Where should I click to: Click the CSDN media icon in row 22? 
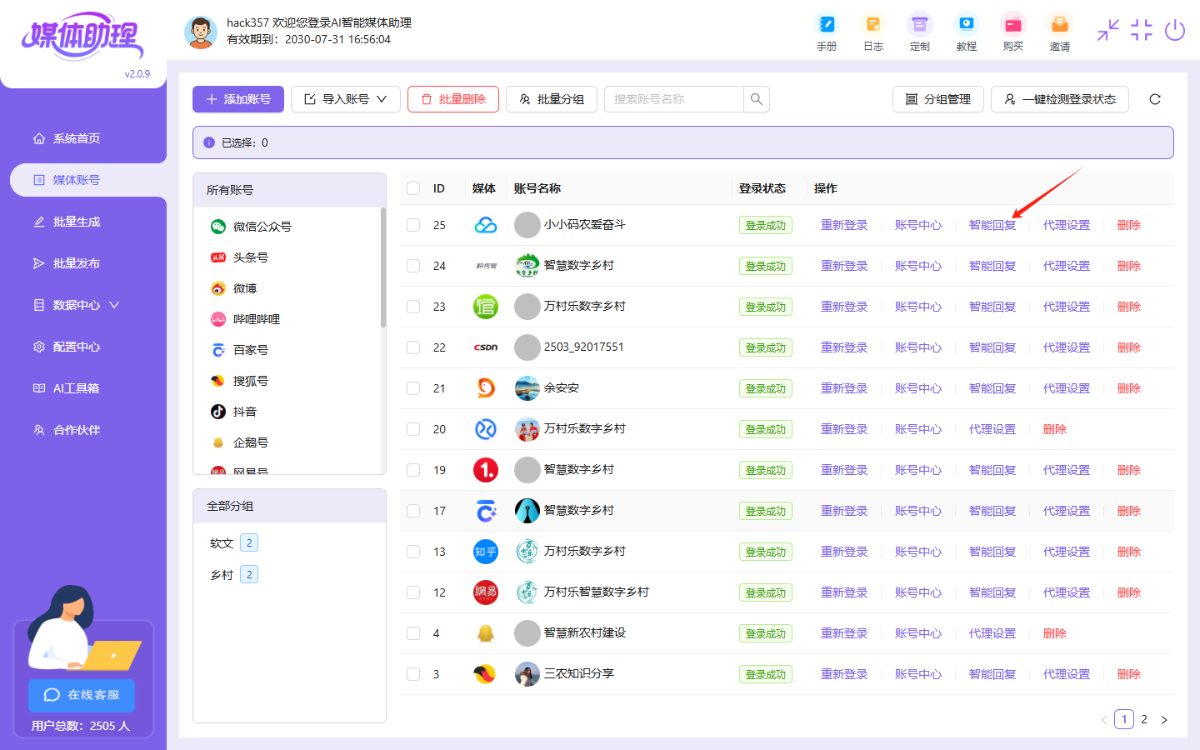coord(485,347)
